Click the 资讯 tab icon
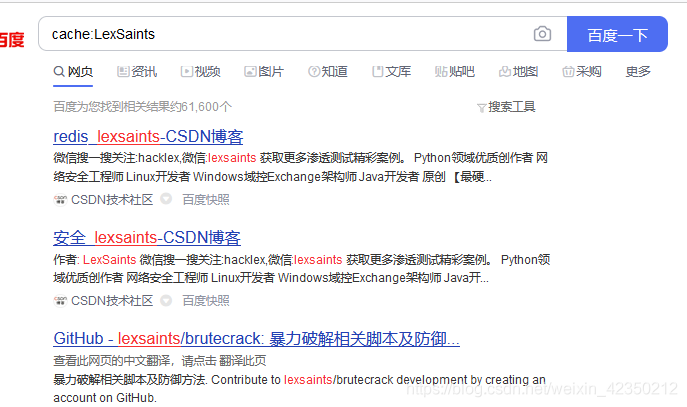 [123, 71]
